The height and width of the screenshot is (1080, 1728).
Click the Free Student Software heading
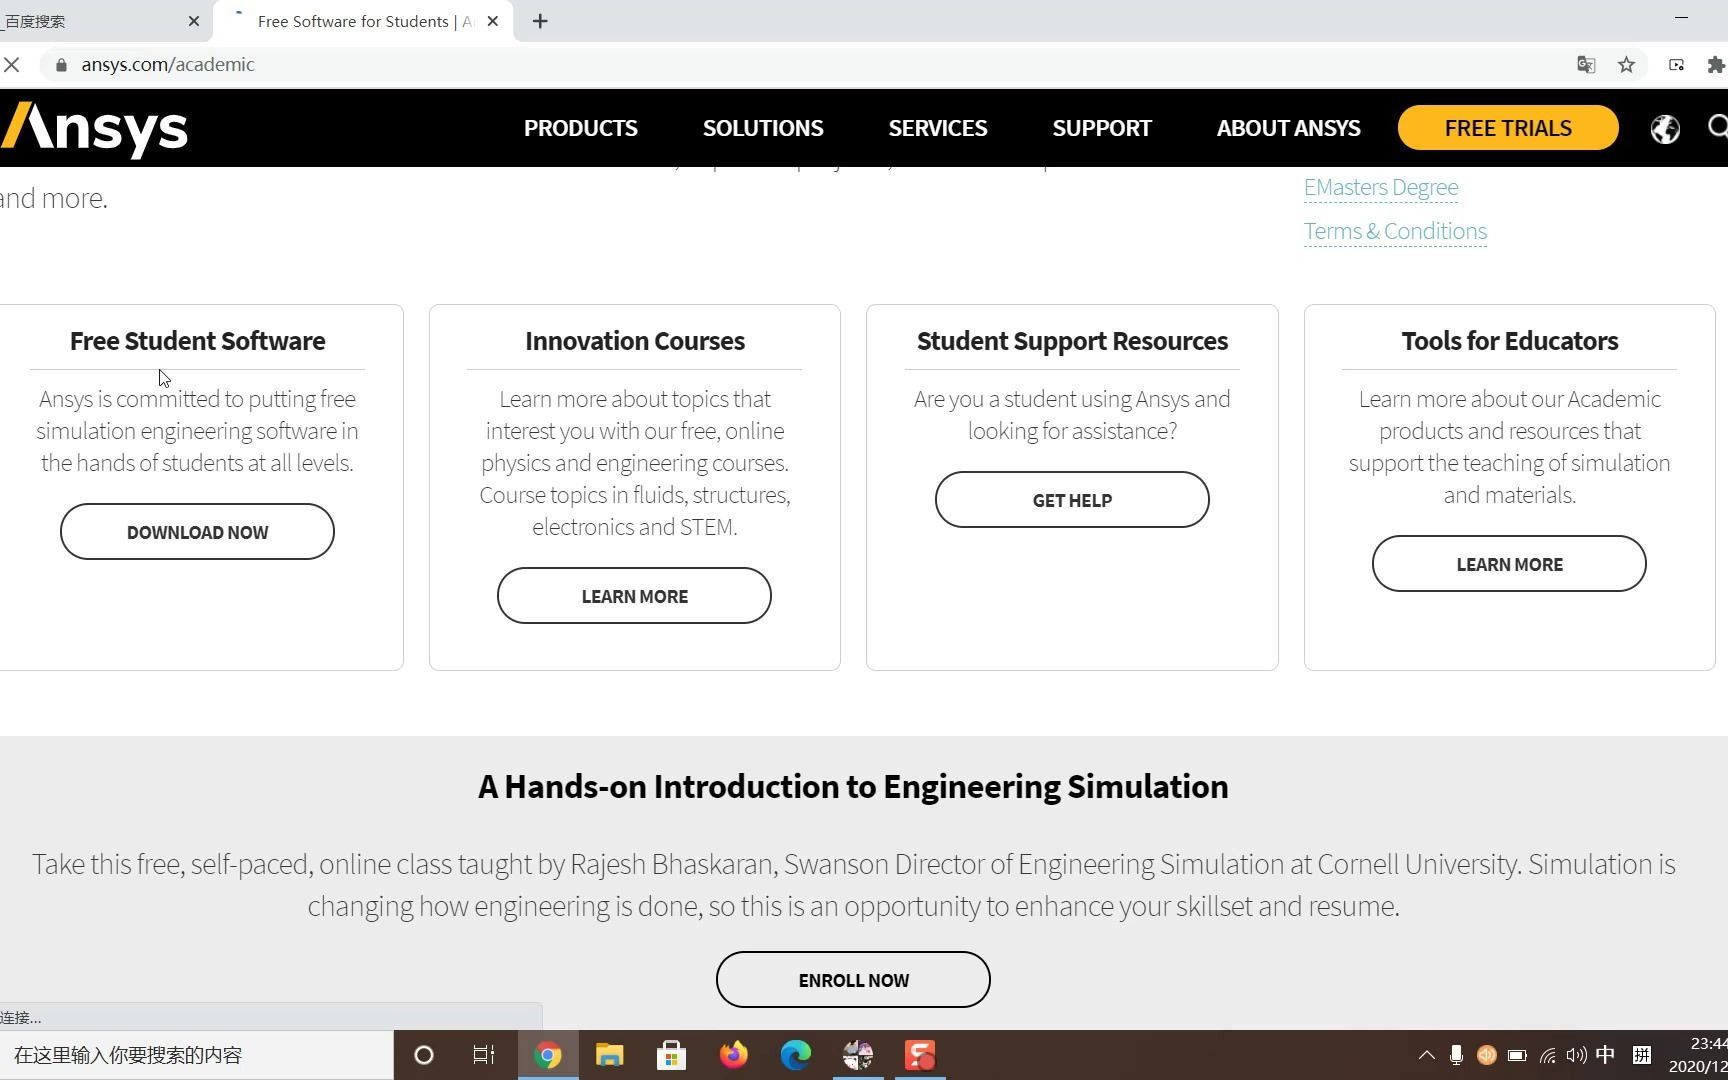point(198,341)
